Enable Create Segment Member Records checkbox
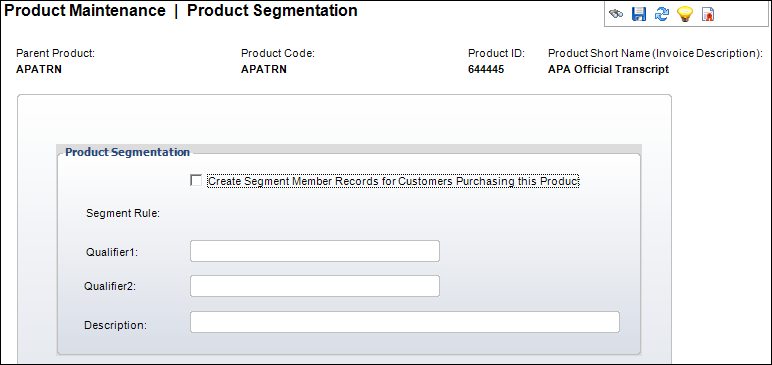772x365 pixels. [196, 181]
